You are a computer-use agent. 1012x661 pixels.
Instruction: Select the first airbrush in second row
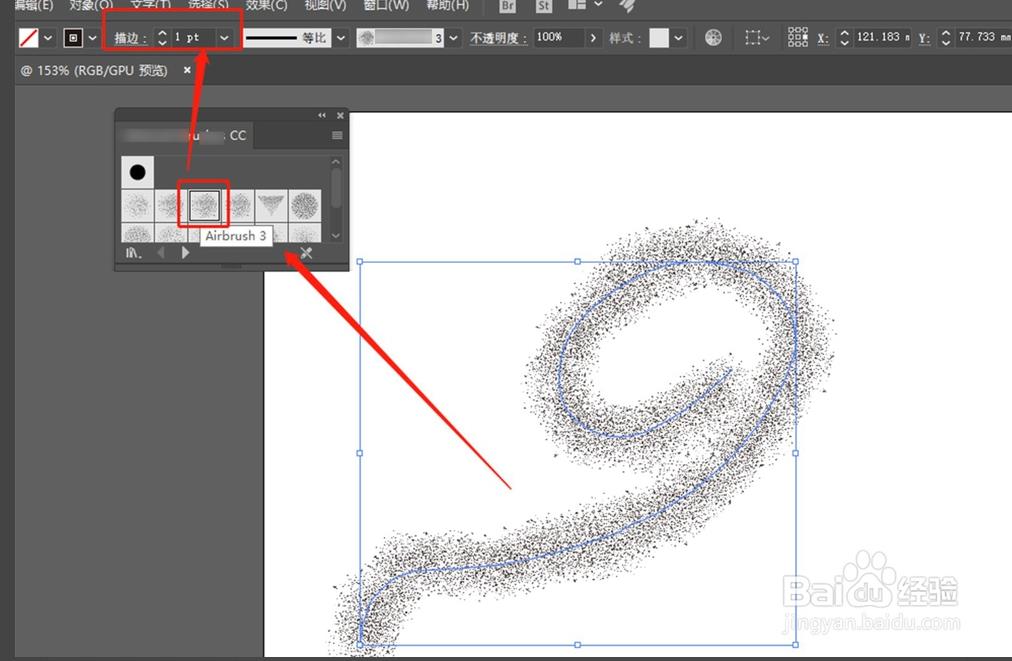click(x=137, y=206)
